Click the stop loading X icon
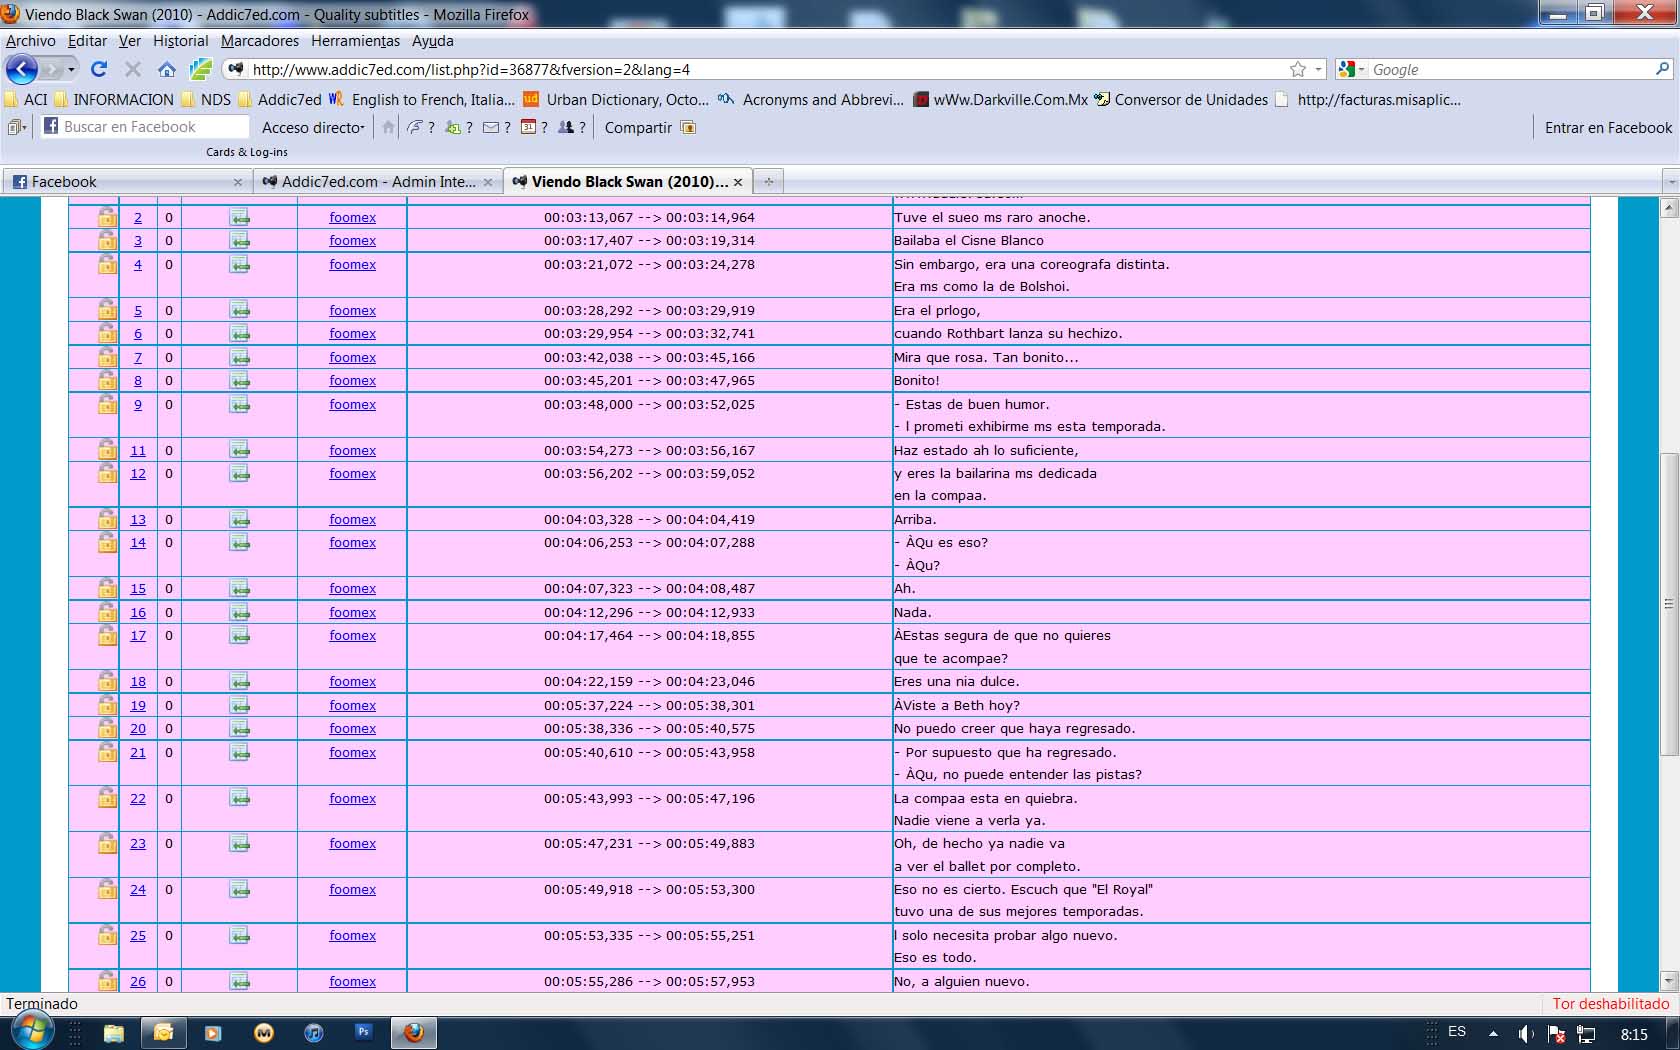This screenshot has width=1680, height=1050. coord(133,69)
